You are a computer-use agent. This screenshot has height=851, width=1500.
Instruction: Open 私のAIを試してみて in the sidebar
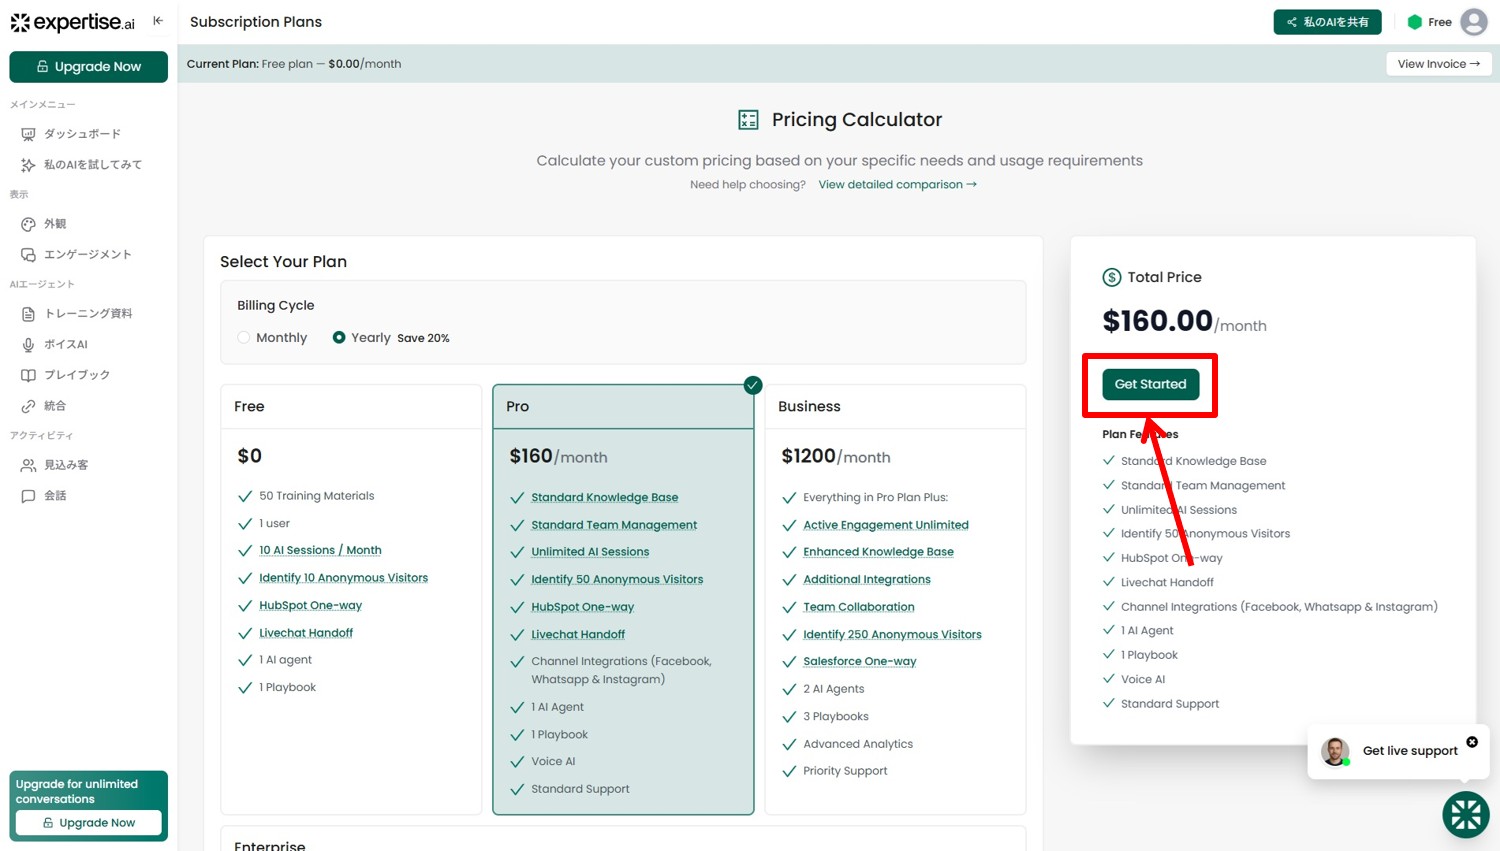pyautogui.click(x=92, y=165)
